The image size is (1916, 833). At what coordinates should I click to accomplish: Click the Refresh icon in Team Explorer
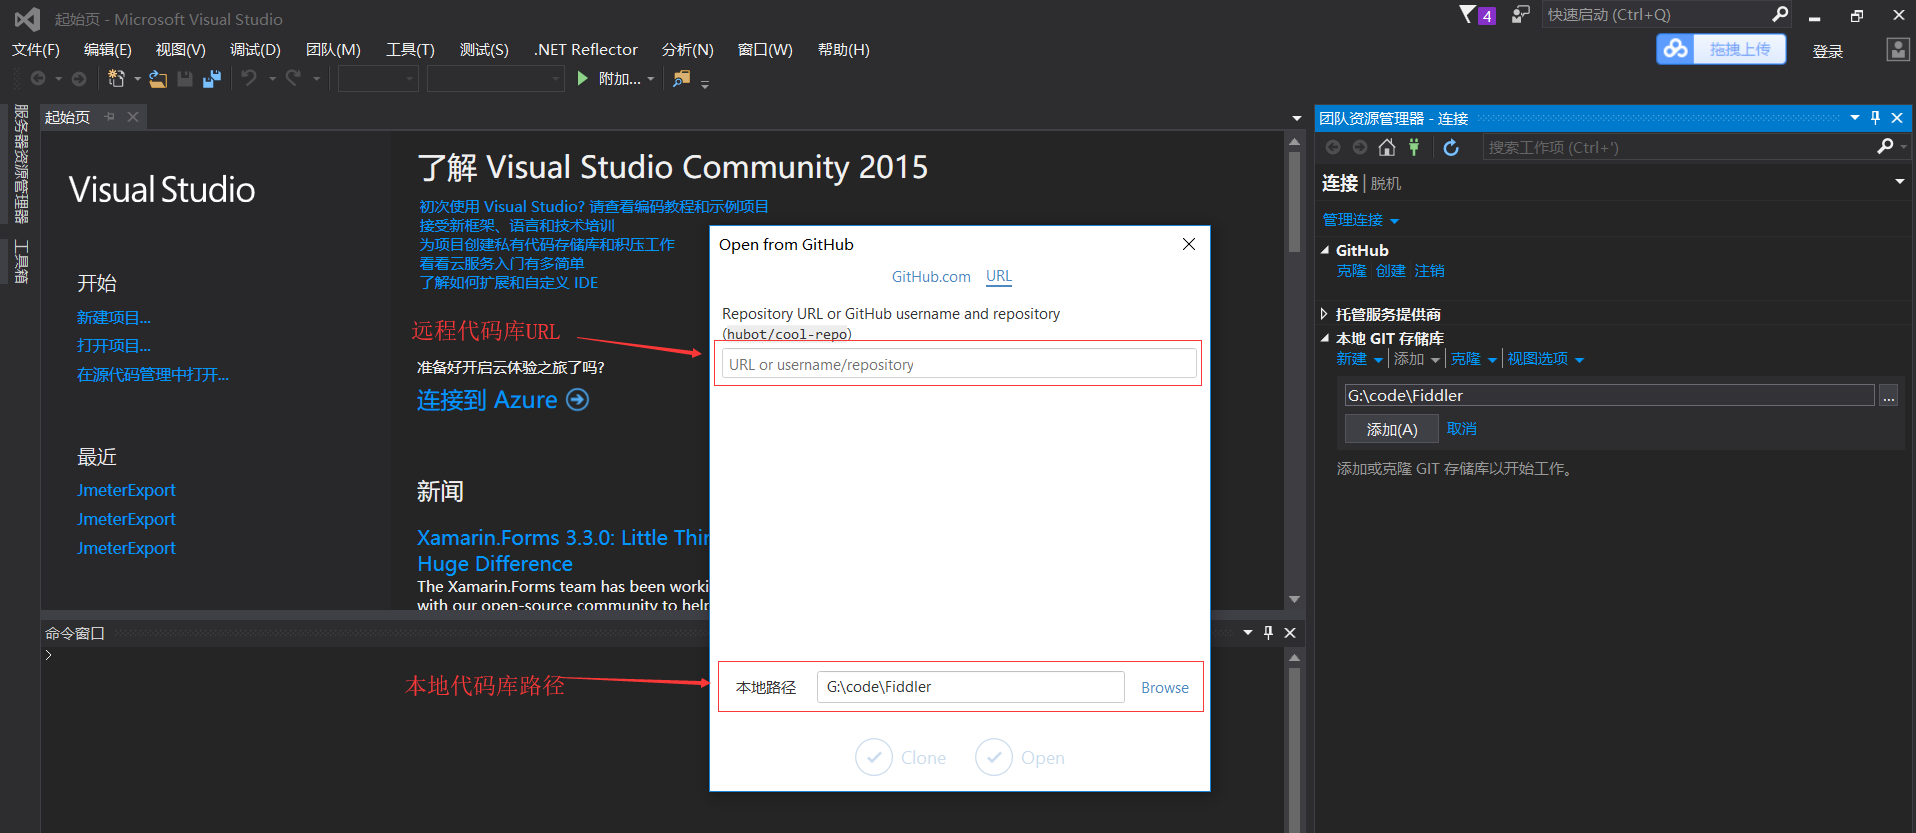(x=1451, y=148)
